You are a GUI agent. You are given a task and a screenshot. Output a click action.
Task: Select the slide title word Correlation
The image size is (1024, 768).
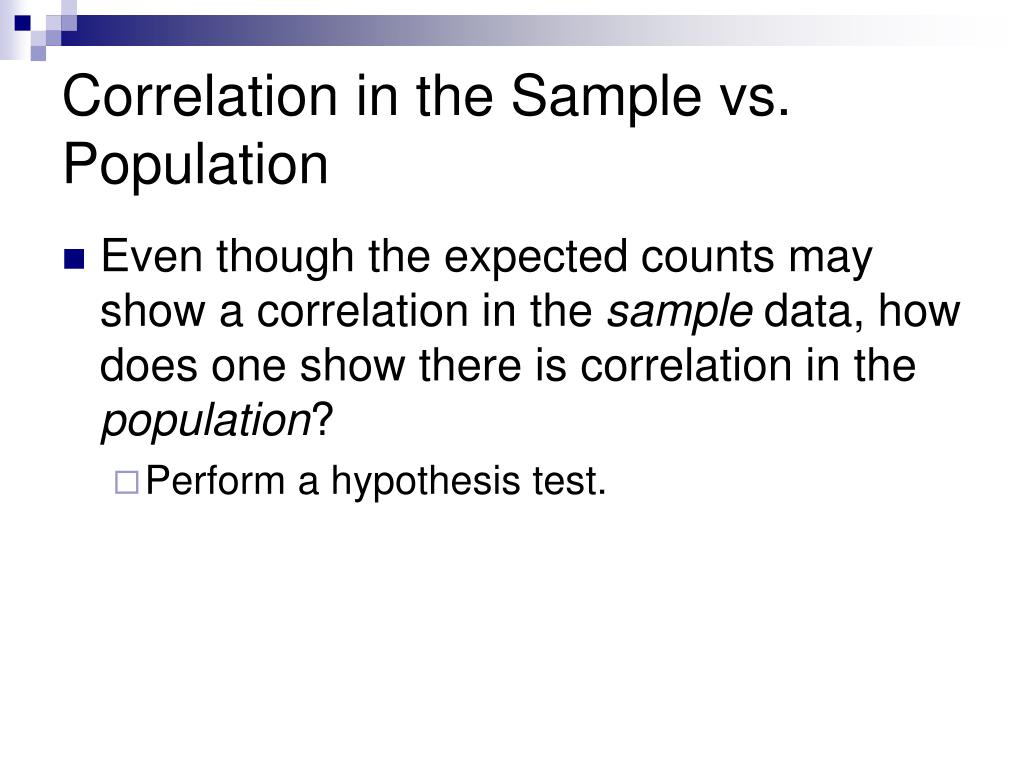coord(200,96)
